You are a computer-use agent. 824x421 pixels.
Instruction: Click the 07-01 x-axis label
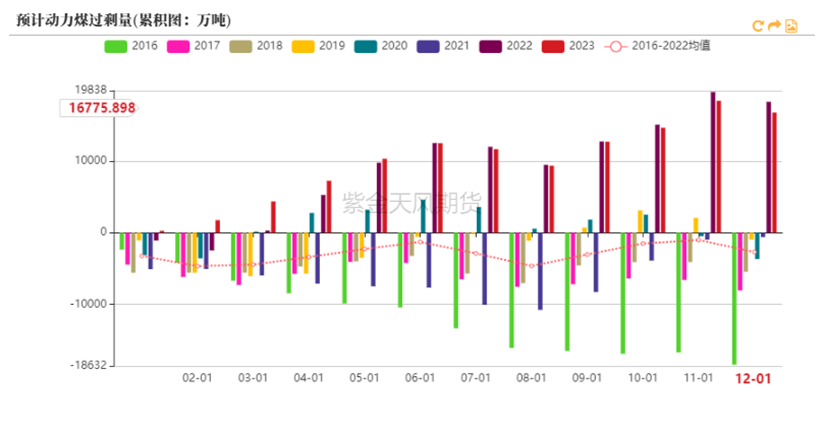coord(476,378)
